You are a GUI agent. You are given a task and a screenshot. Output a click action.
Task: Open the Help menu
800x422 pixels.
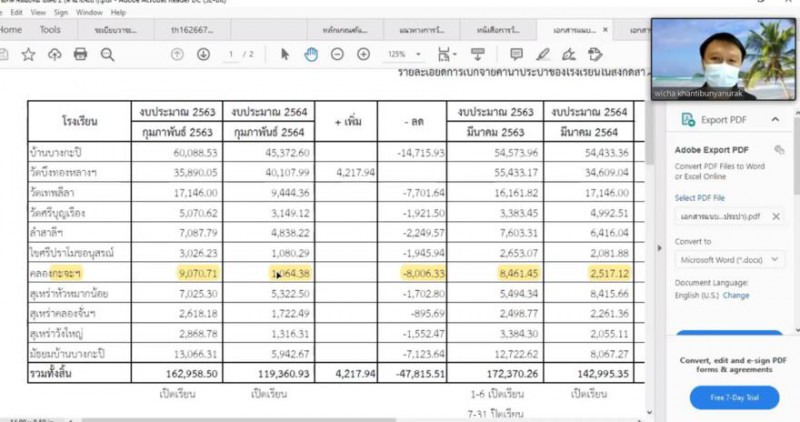(x=118, y=12)
